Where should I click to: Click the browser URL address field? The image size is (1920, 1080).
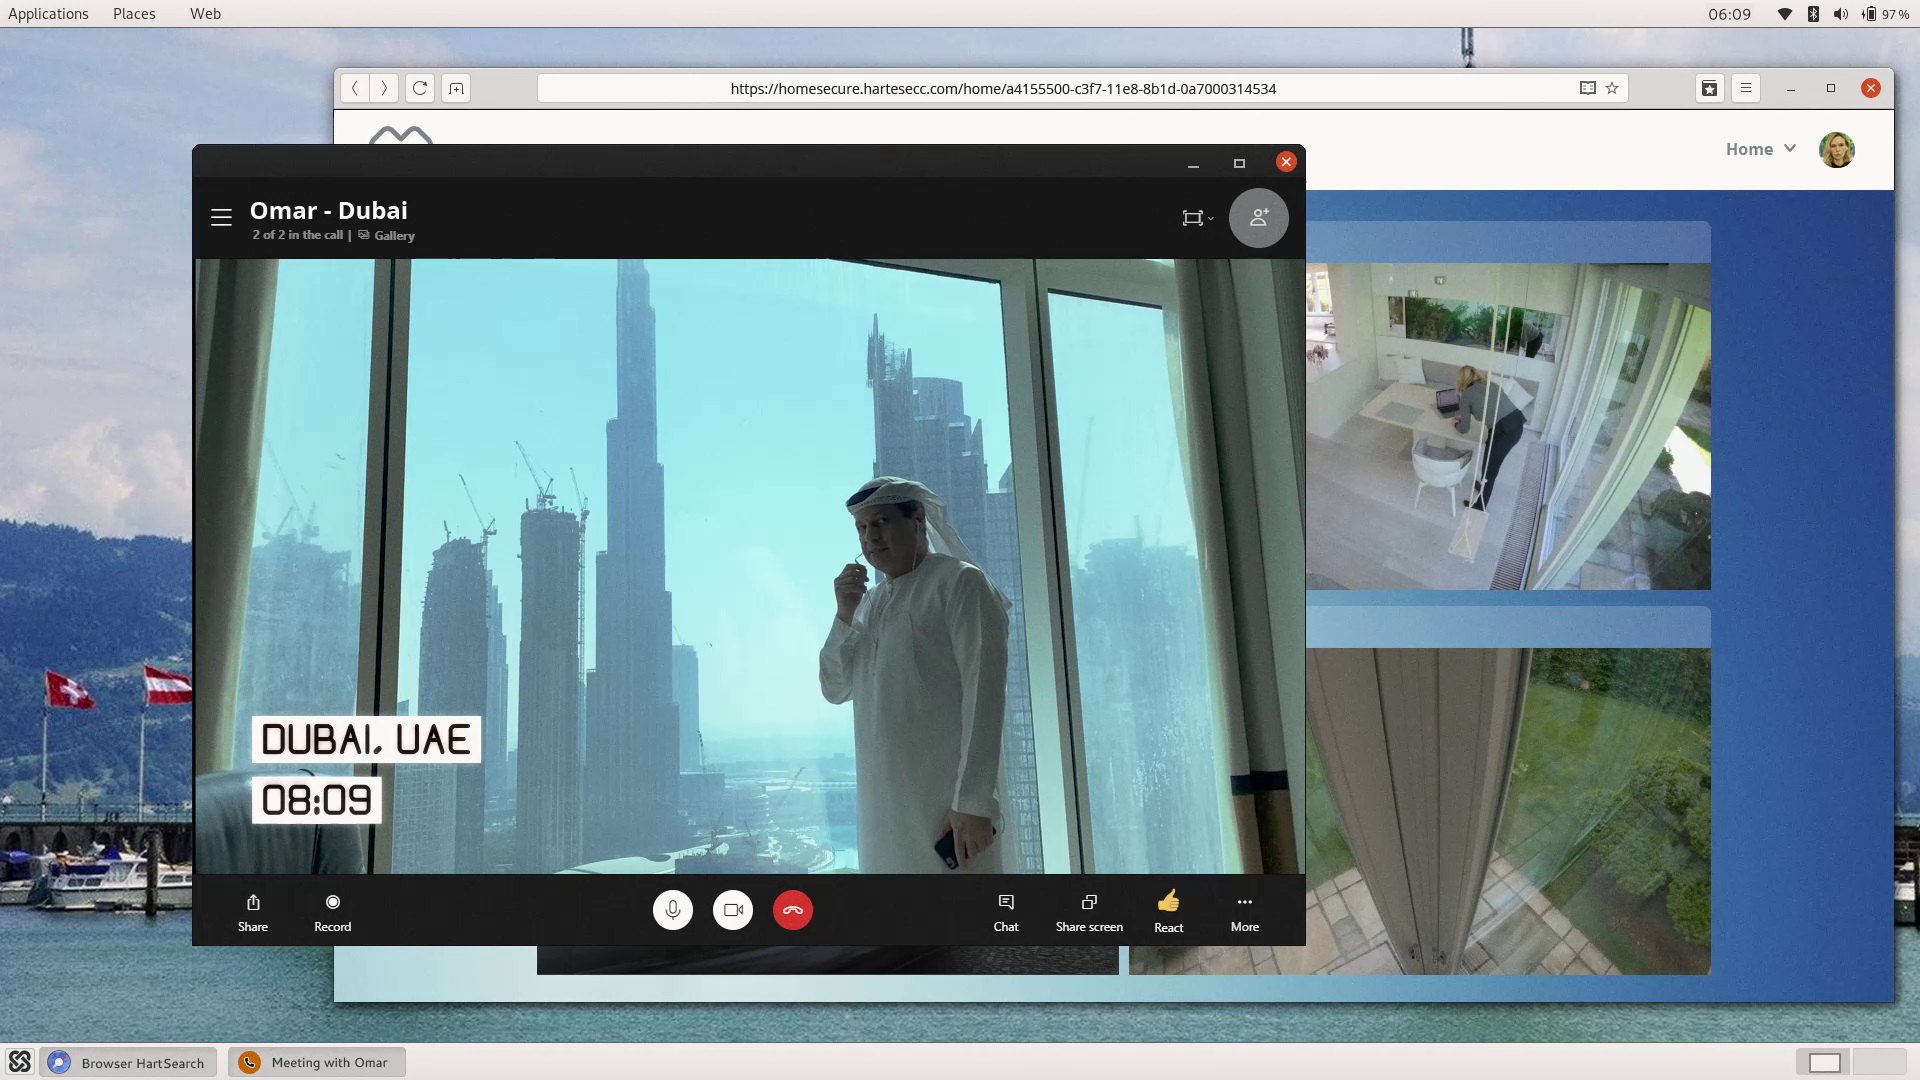tap(1003, 88)
